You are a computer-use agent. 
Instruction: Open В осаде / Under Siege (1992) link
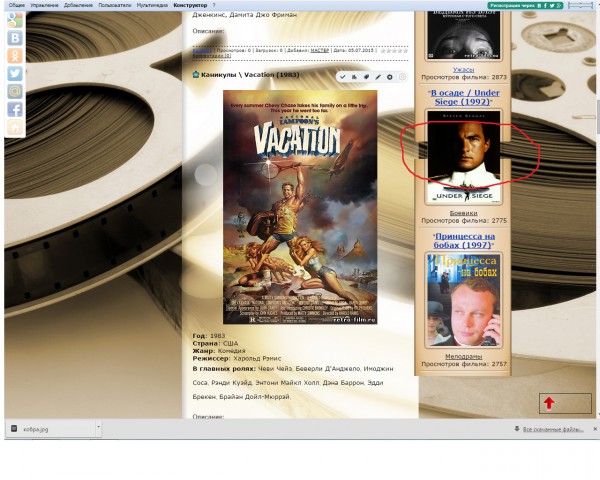pos(463,97)
